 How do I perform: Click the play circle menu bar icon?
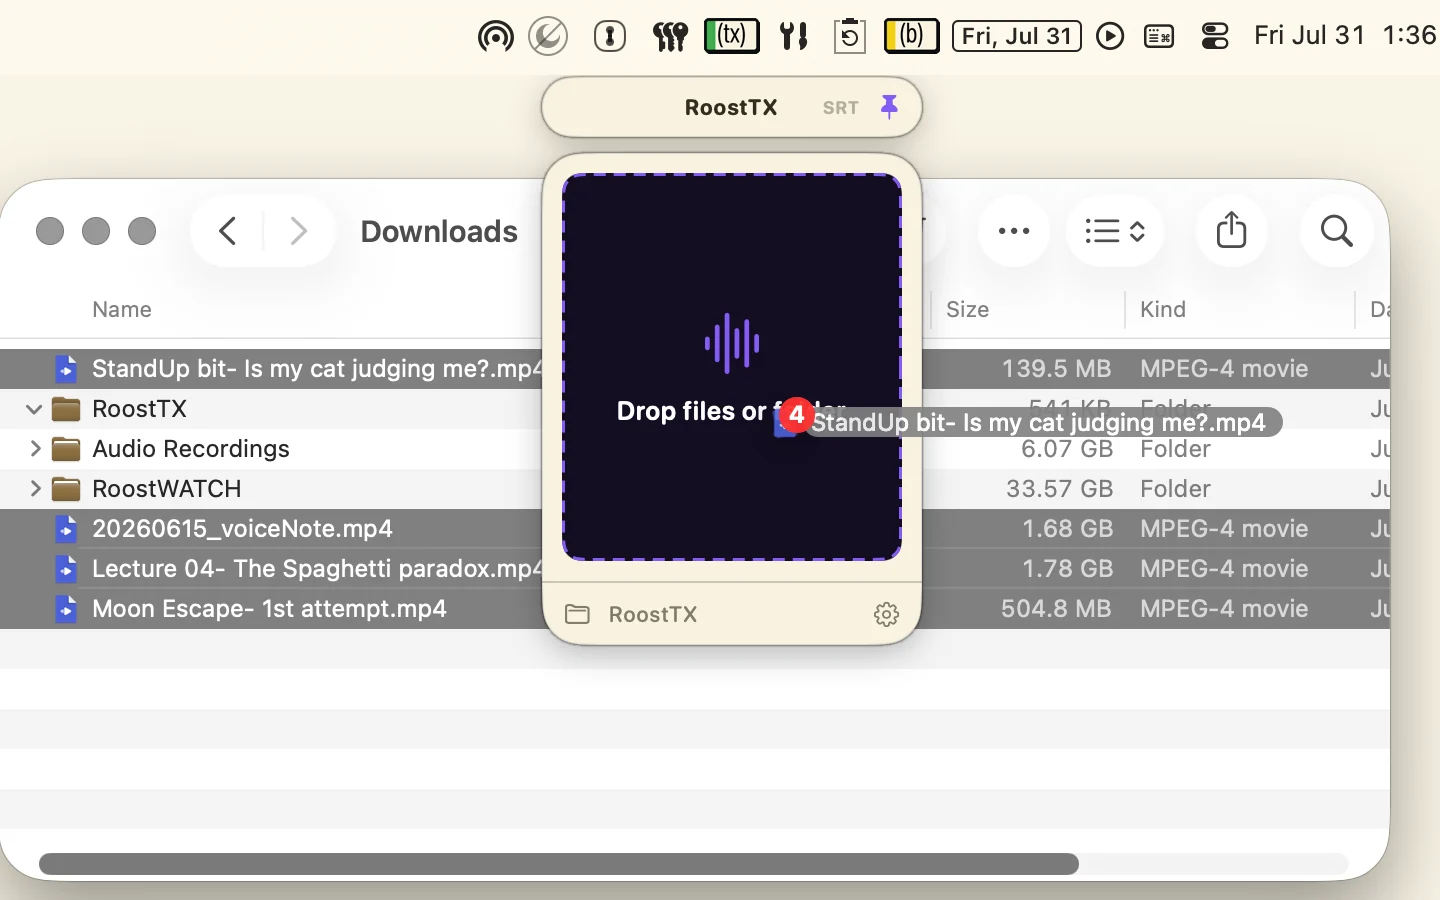point(1110,37)
